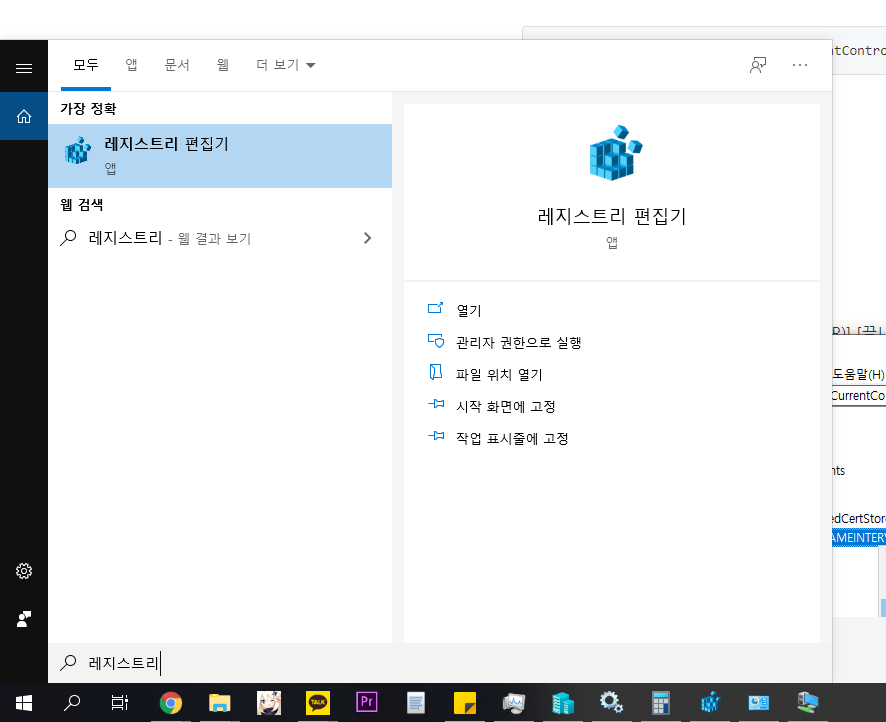Open 레지스트리 web results suggestion
This screenshot has height=722, width=886.
coord(220,238)
